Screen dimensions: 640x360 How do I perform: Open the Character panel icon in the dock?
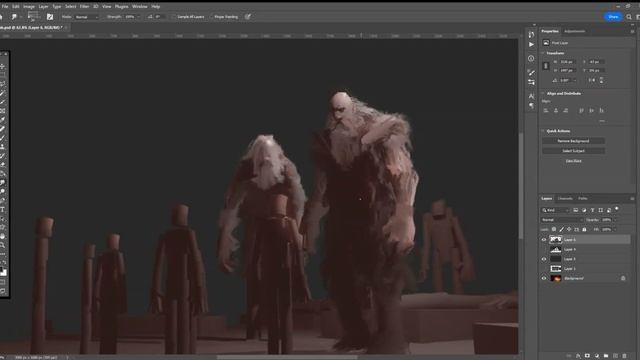point(531,96)
